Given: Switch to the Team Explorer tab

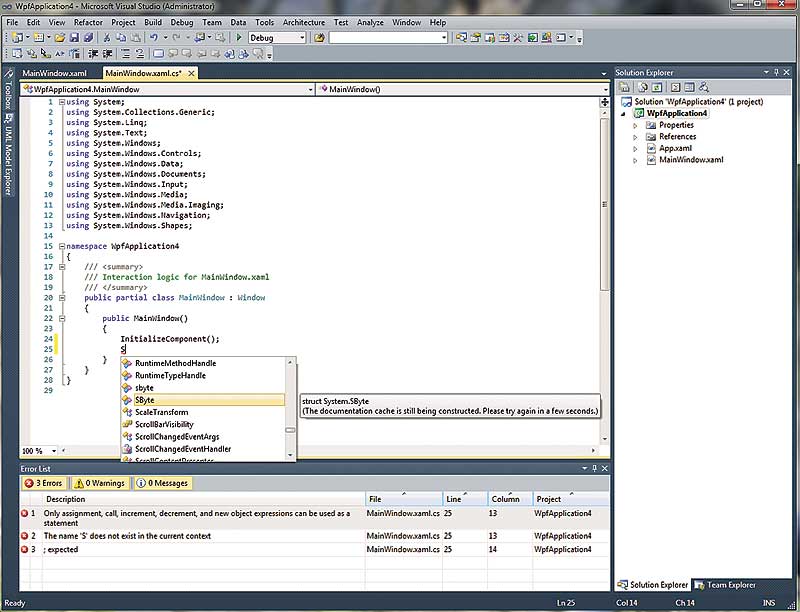Looking at the screenshot, I should click(726, 585).
